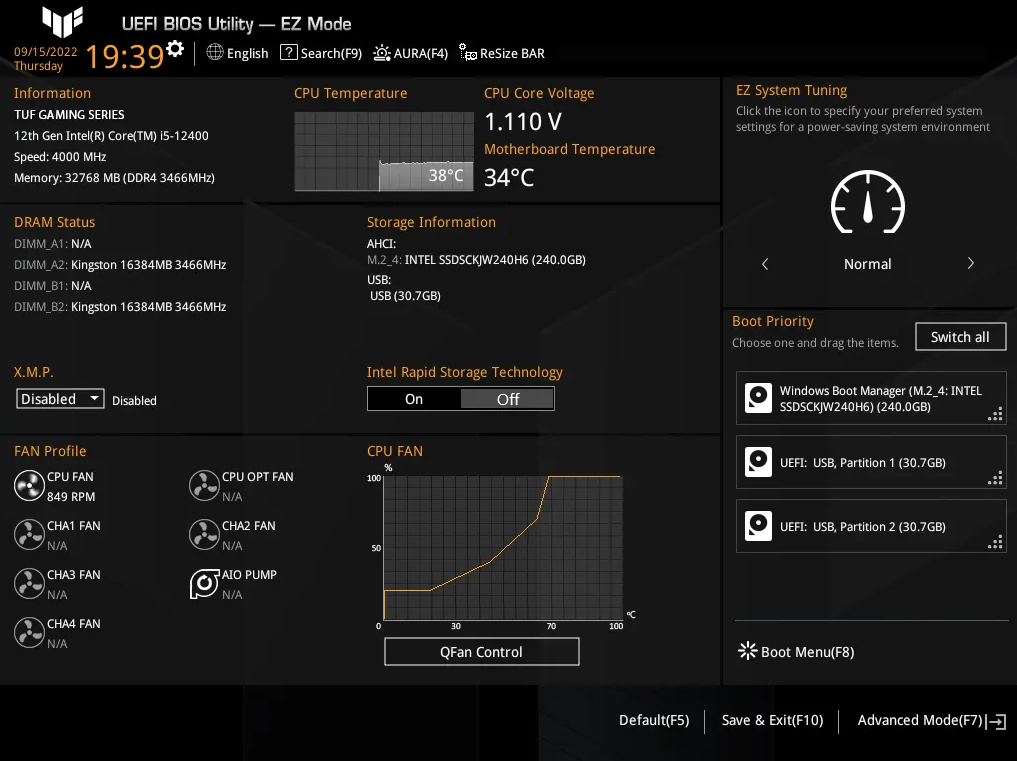Select previous EZ System Tuning mode arrow
Screen dimensions: 1017x761
pos(765,264)
